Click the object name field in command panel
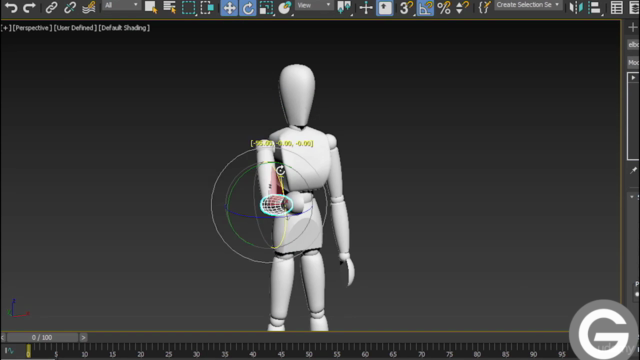This screenshot has height=360, width=640. coord(633,45)
